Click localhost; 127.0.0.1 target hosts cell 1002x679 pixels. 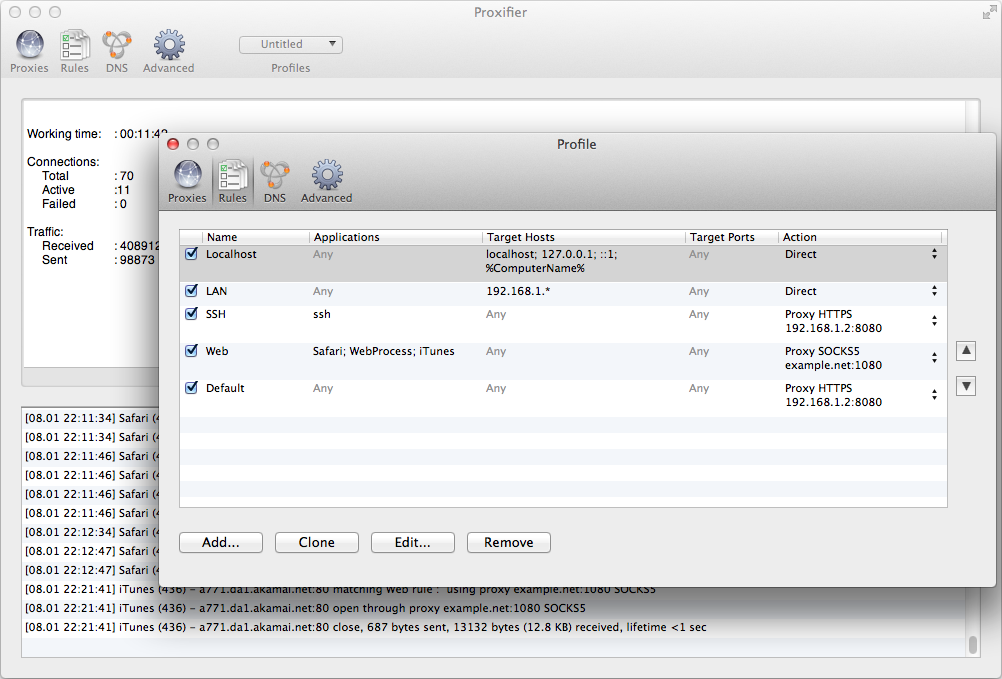coord(551,261)
